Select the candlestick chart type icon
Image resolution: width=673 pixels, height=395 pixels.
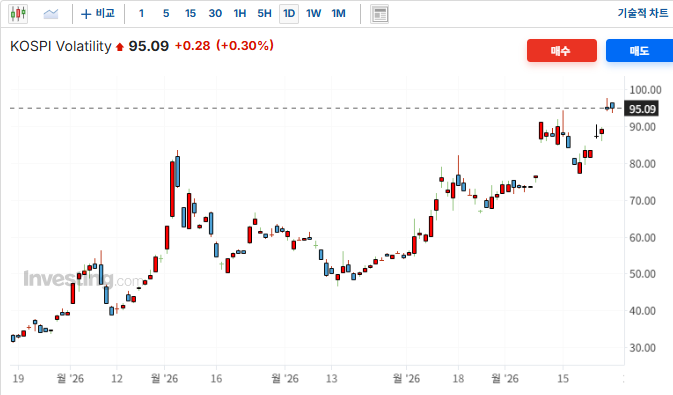tap(18, 14)
